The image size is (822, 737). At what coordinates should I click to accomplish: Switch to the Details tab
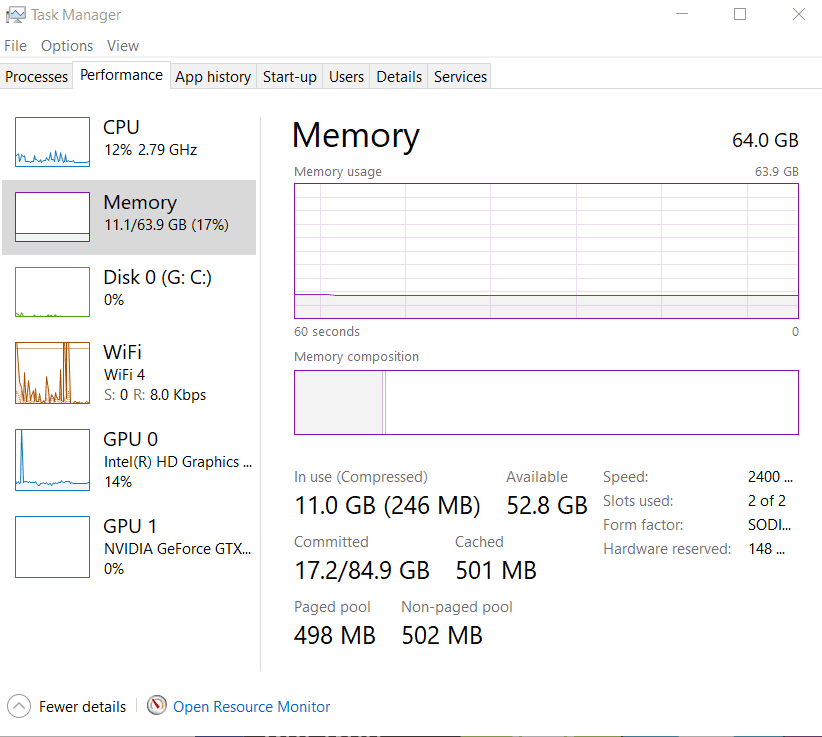click(399, 77)
